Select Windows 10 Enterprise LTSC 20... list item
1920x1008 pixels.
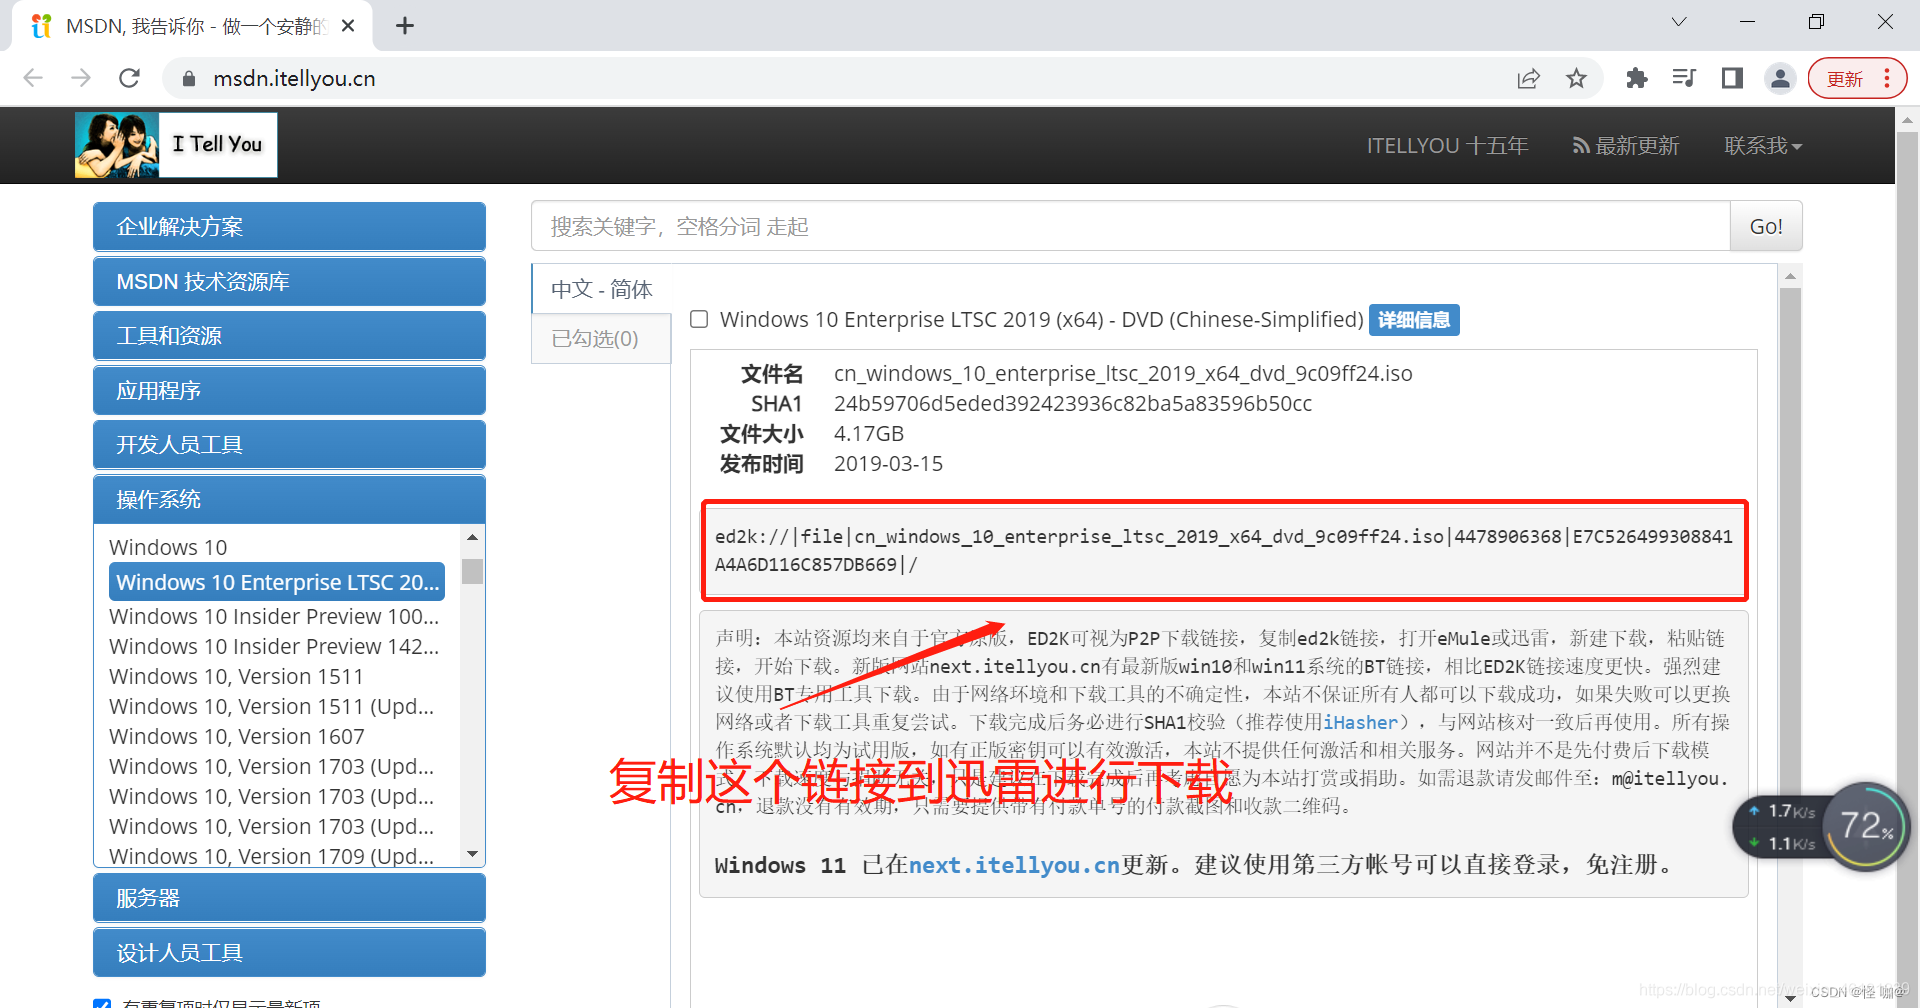(x=277, y=582)
